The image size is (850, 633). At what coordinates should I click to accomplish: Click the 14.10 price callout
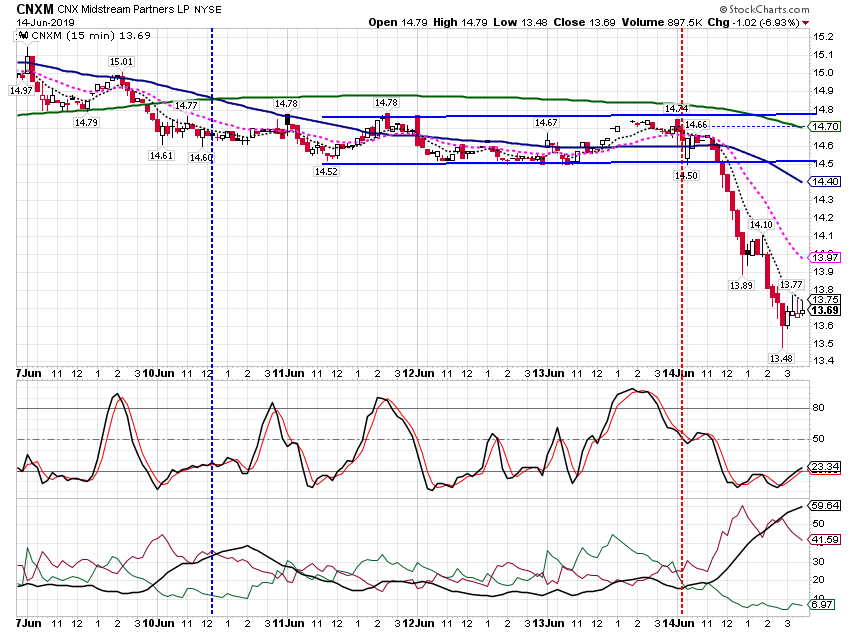761,224
